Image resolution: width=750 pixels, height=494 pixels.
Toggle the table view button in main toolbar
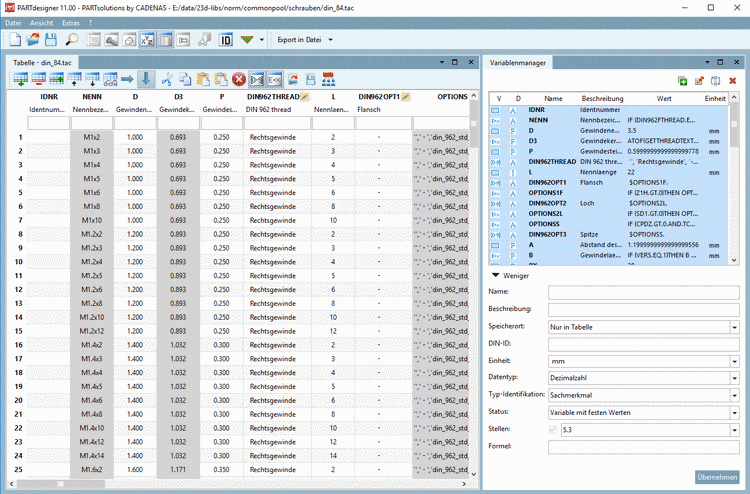(167, 40)
